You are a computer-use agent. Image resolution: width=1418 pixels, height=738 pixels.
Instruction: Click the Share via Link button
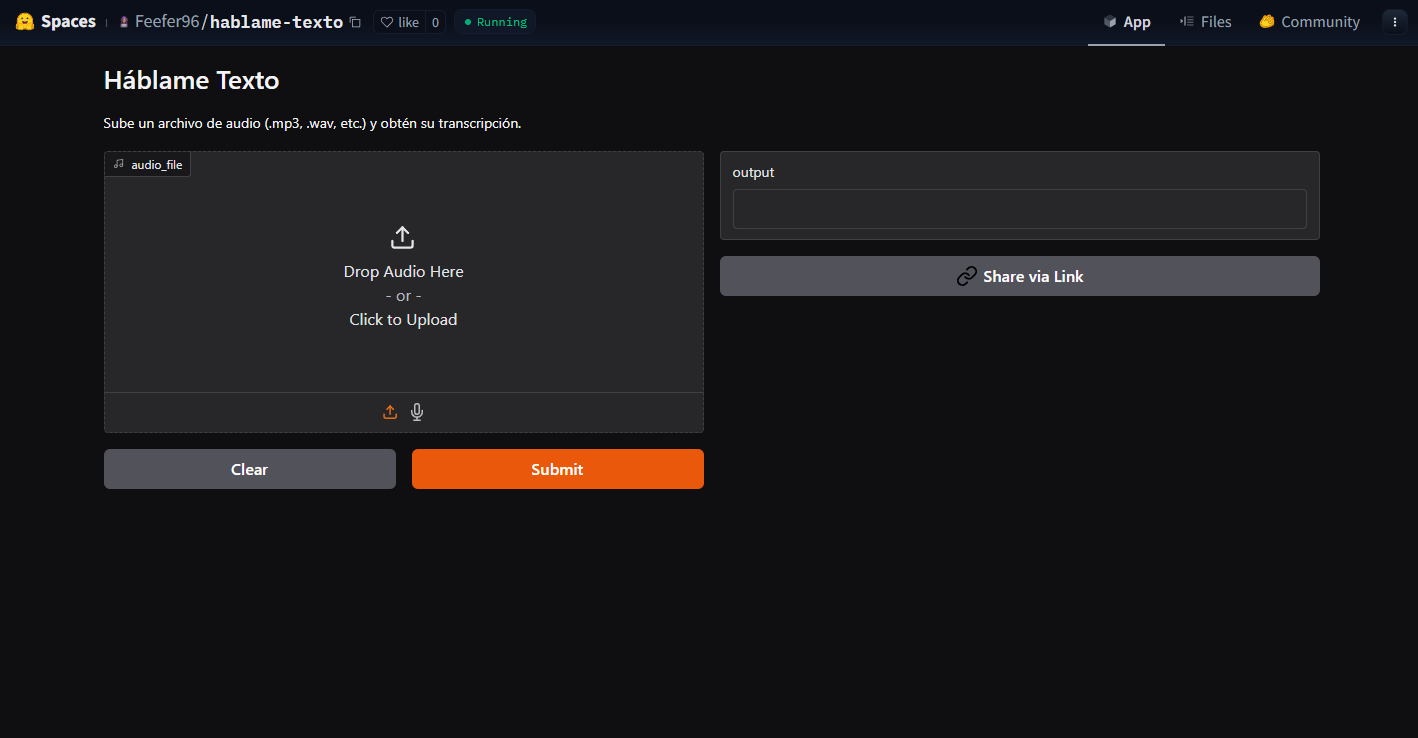click(x=1020, y=276)
